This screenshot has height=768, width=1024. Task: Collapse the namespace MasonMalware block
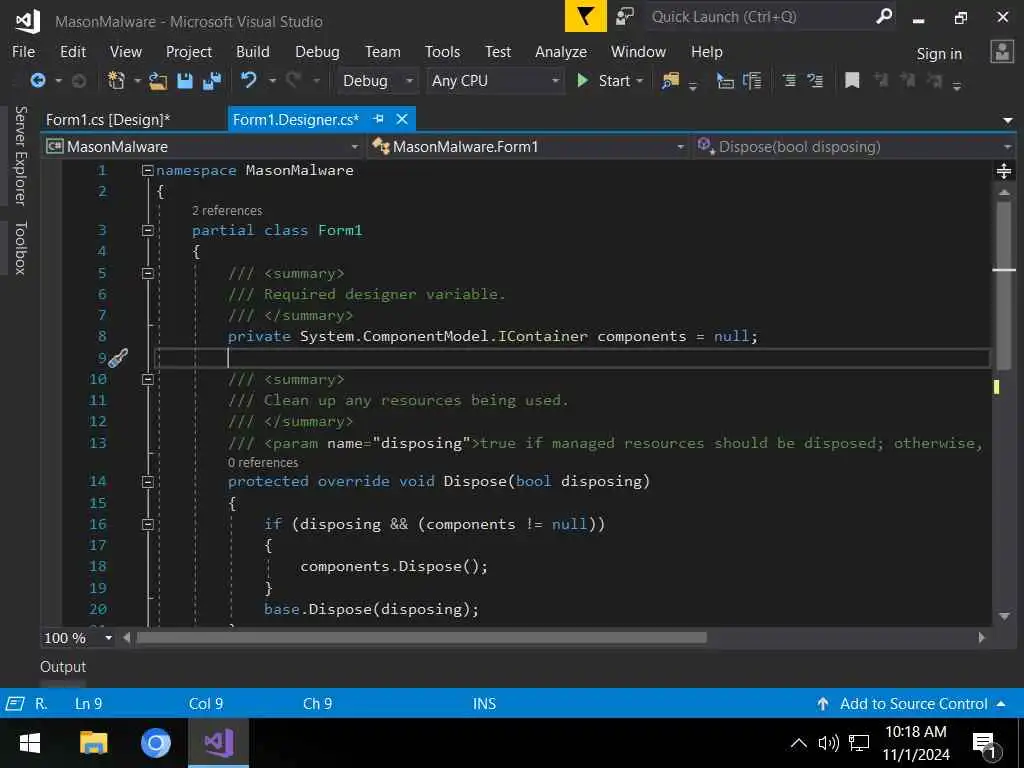click(148, 170)
